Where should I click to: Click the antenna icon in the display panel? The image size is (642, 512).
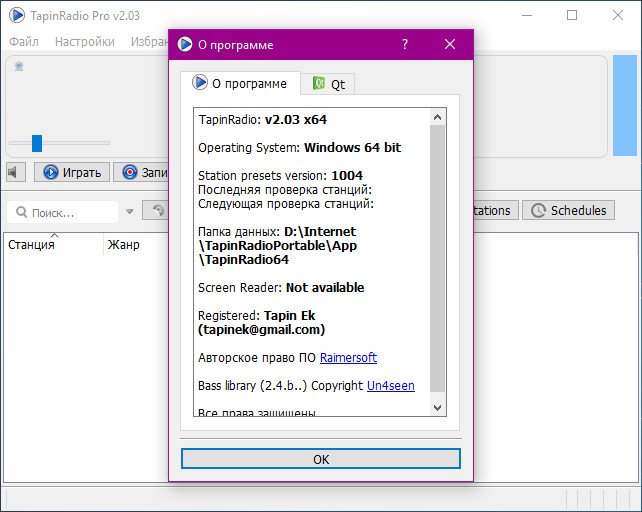pyautogui.click(x=19, y=66)
